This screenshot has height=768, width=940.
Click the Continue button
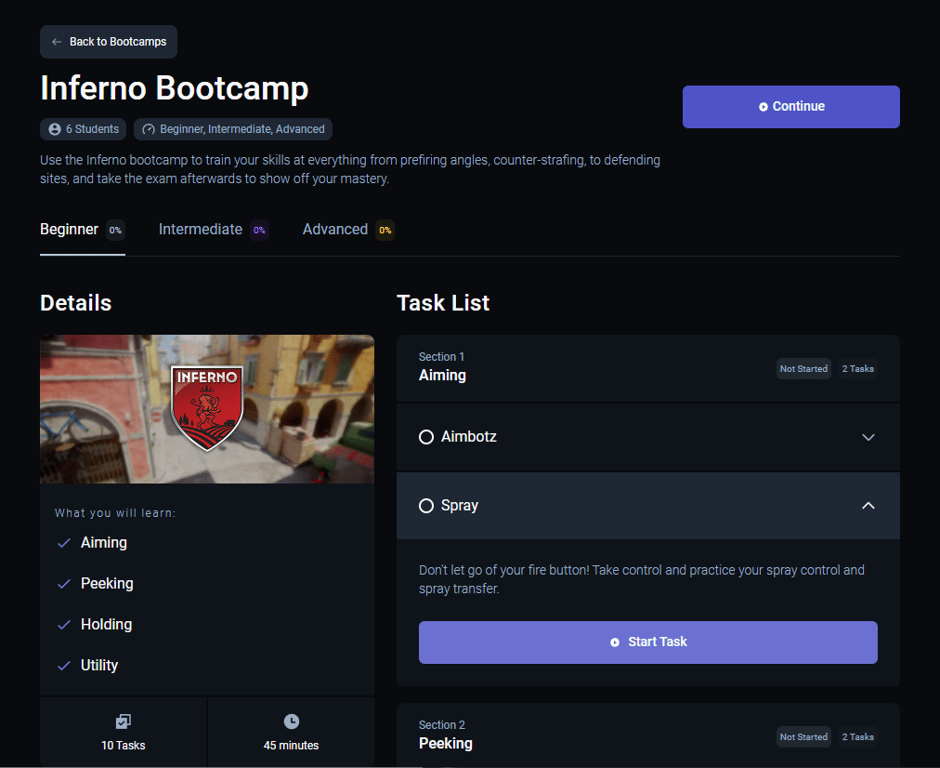pyautogui.click(x=791, y=107)
